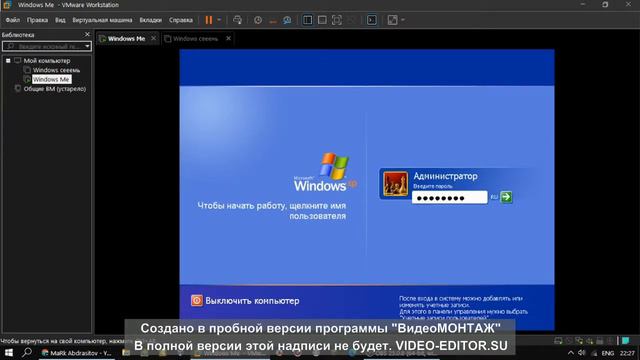Show hidden tray icons chevron
640x360 pixels.
point(571,353)
